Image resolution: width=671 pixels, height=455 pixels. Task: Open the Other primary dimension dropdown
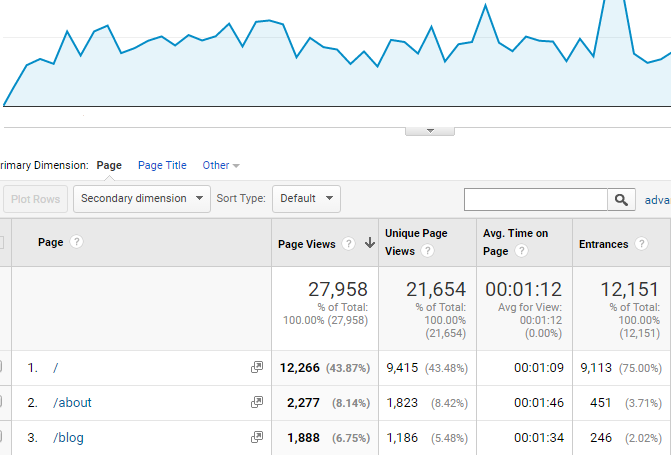221,165
